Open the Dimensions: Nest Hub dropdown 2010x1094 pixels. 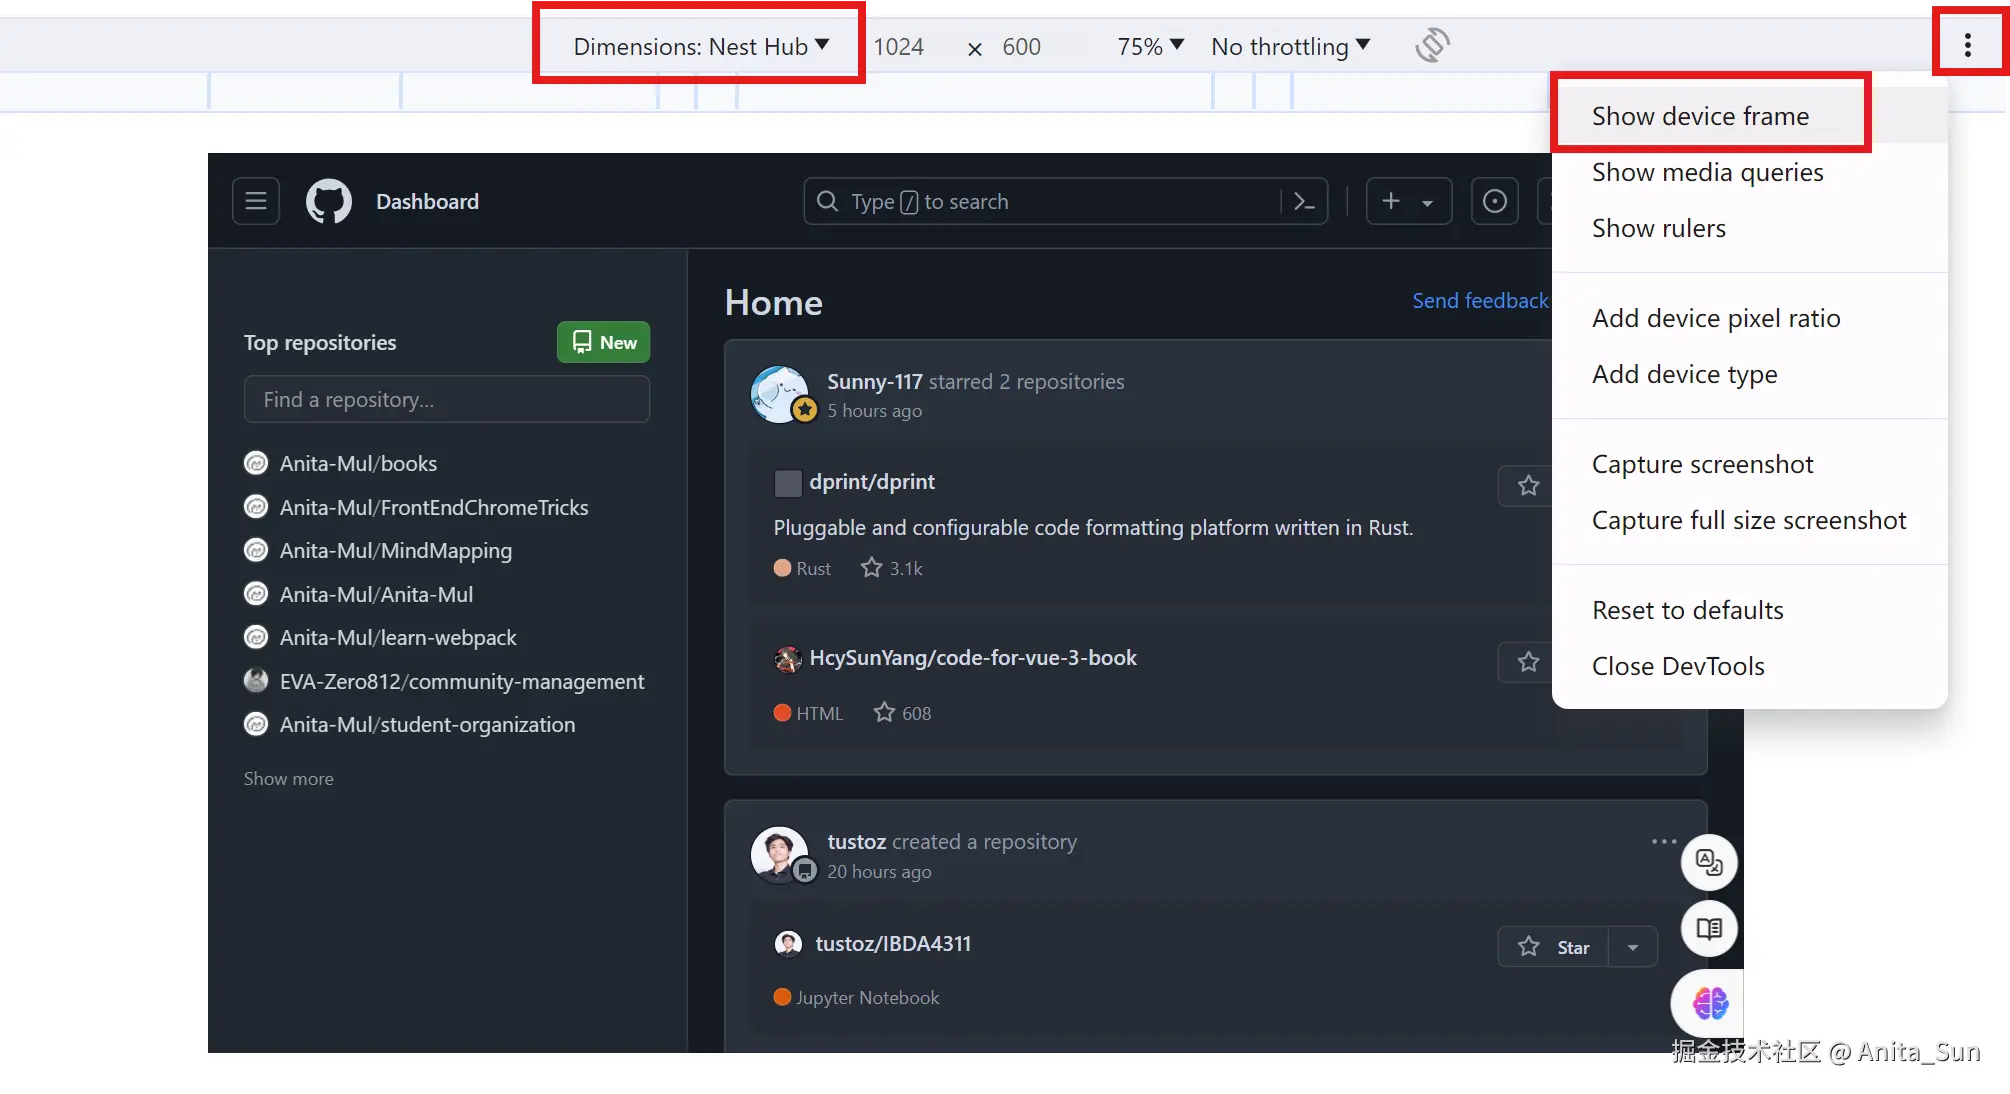[700, 46]
